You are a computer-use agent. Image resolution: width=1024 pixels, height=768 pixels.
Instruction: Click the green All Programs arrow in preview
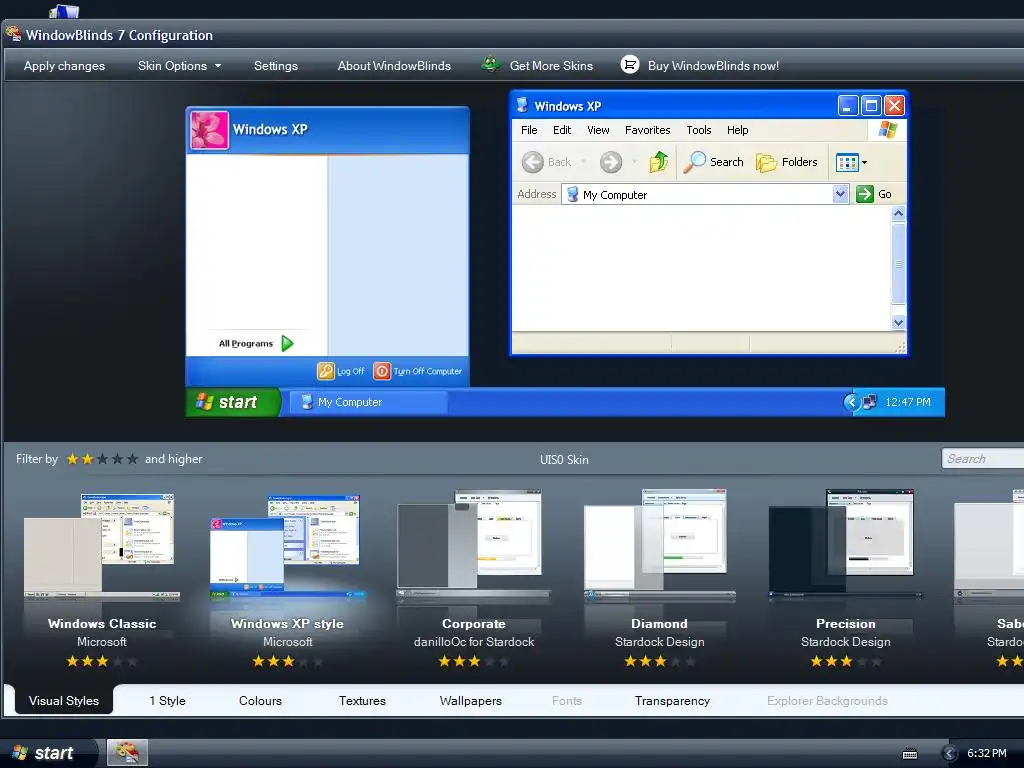point(287,343)
